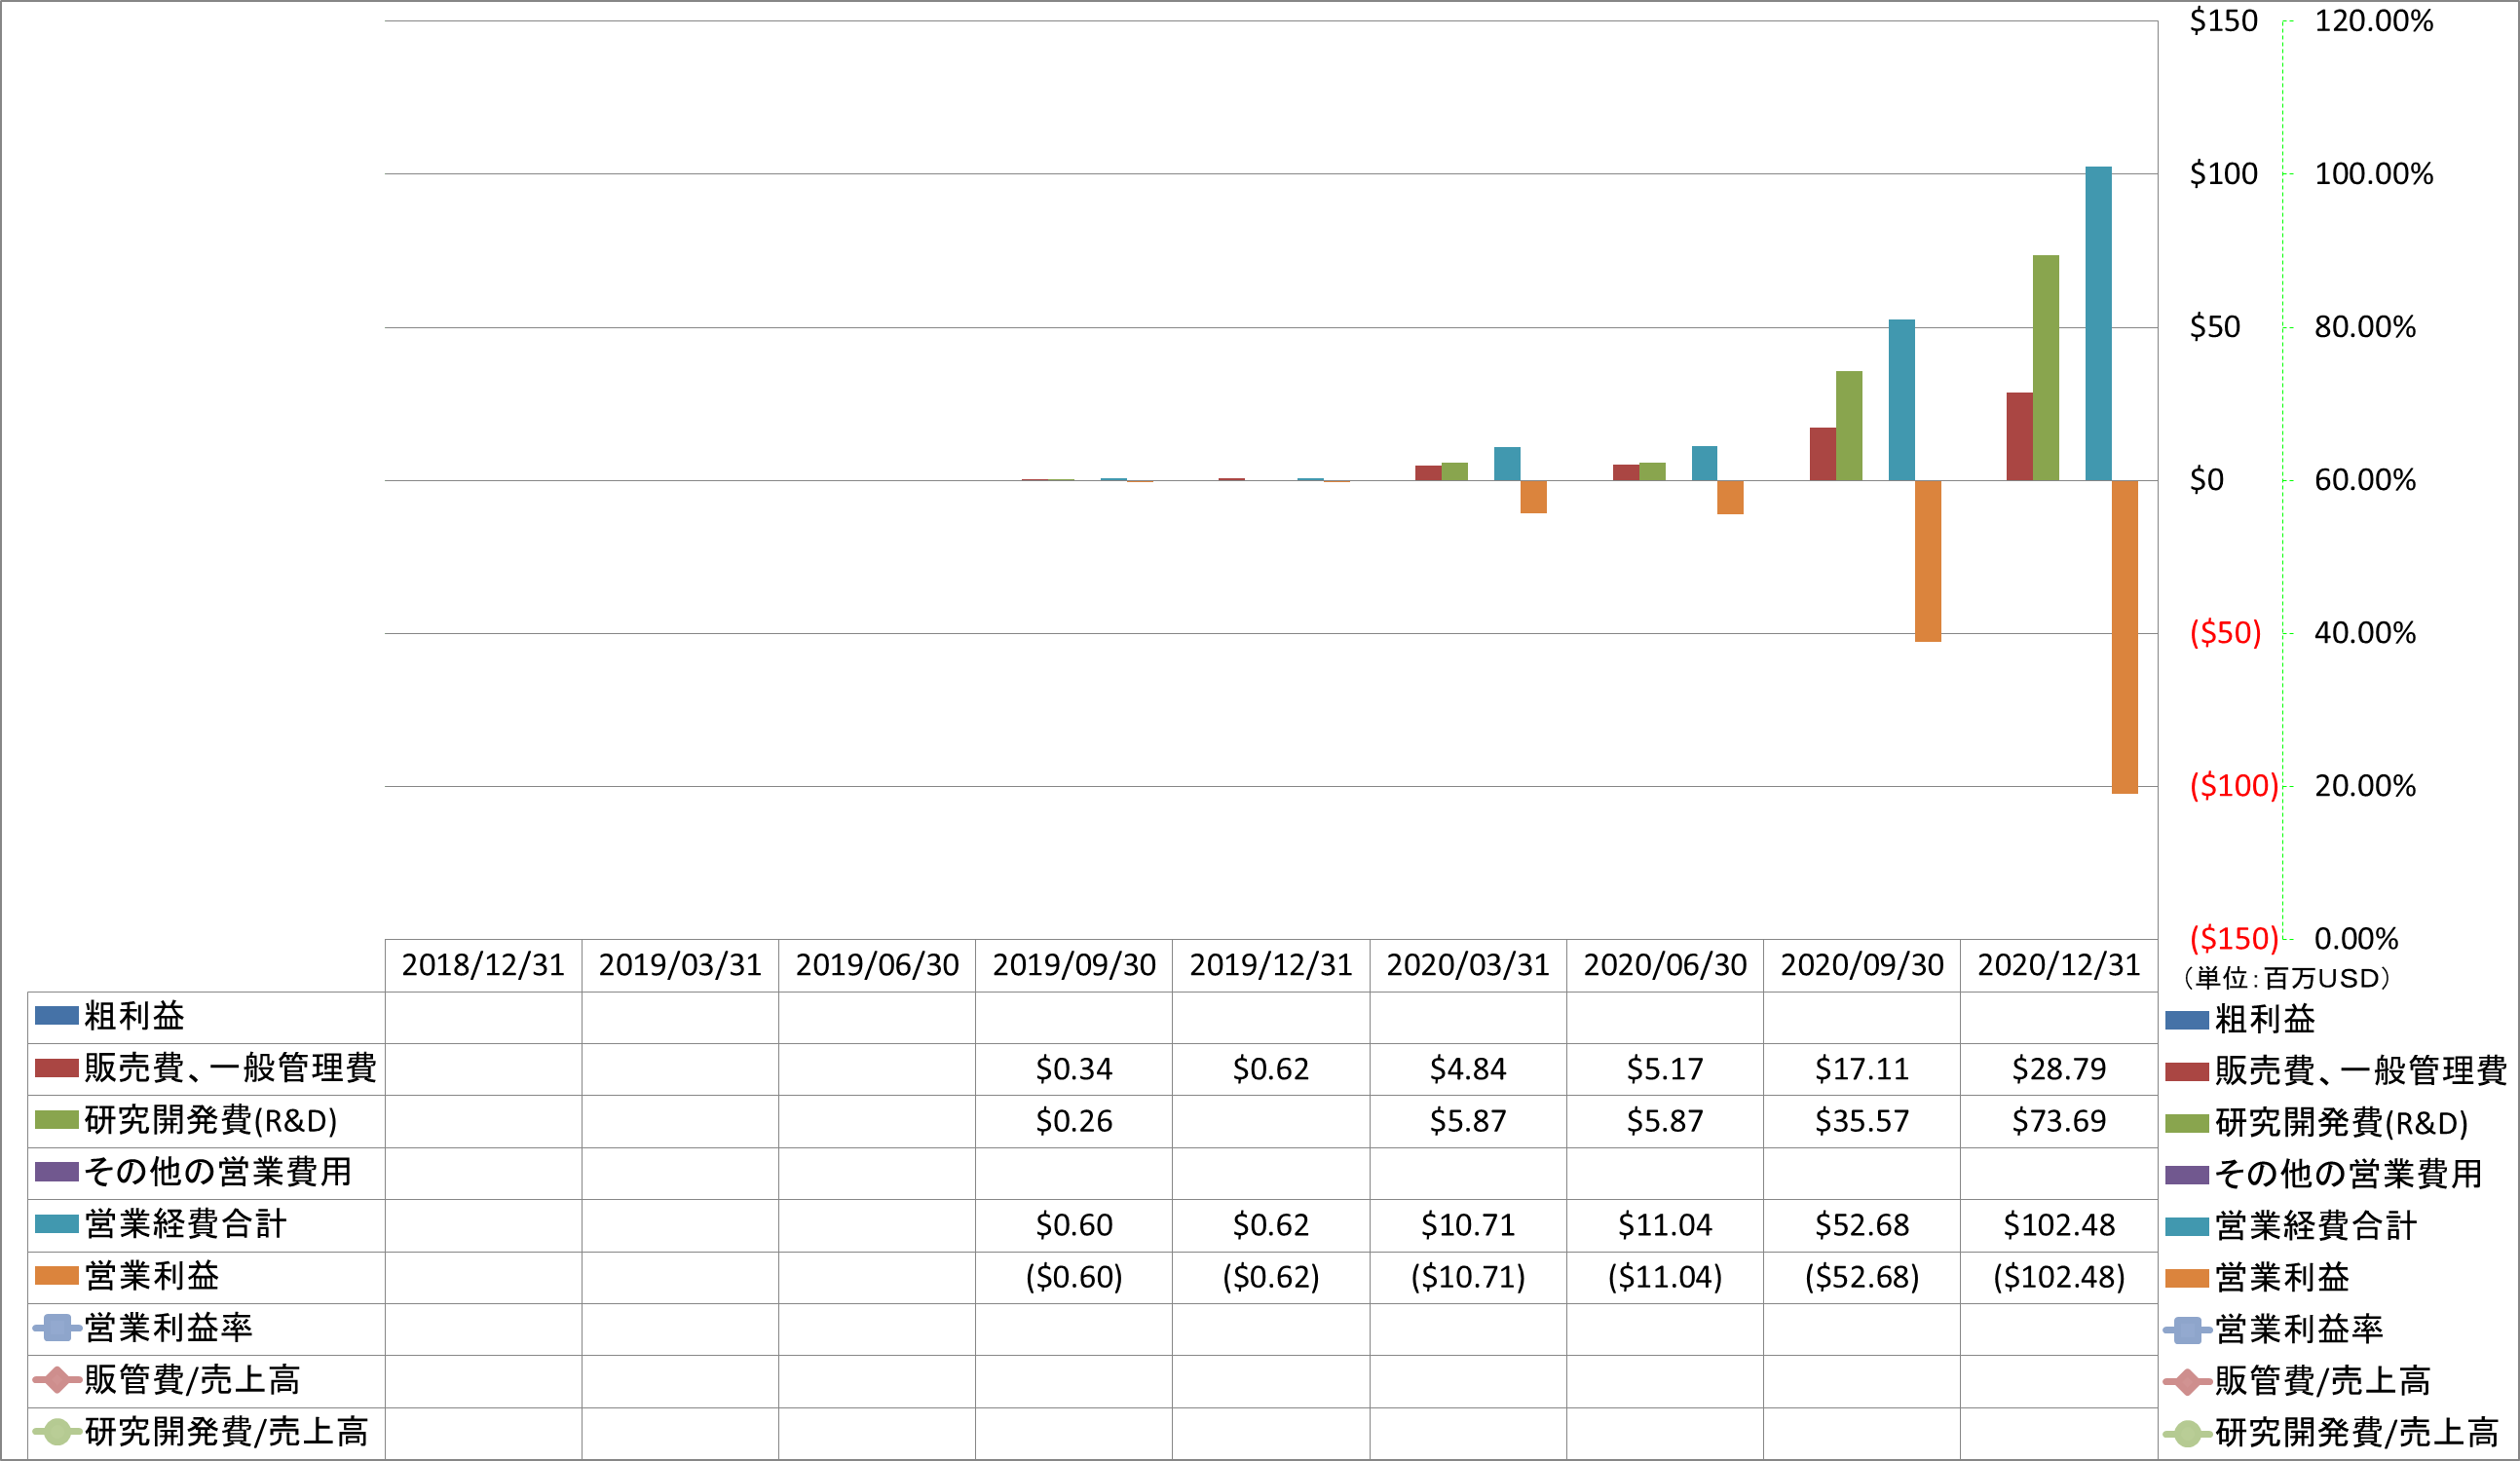Click the blue 粗利益 swatch in the left legend
The width and height of the screenshot is (2520, 1461).
pos(56,1016)
